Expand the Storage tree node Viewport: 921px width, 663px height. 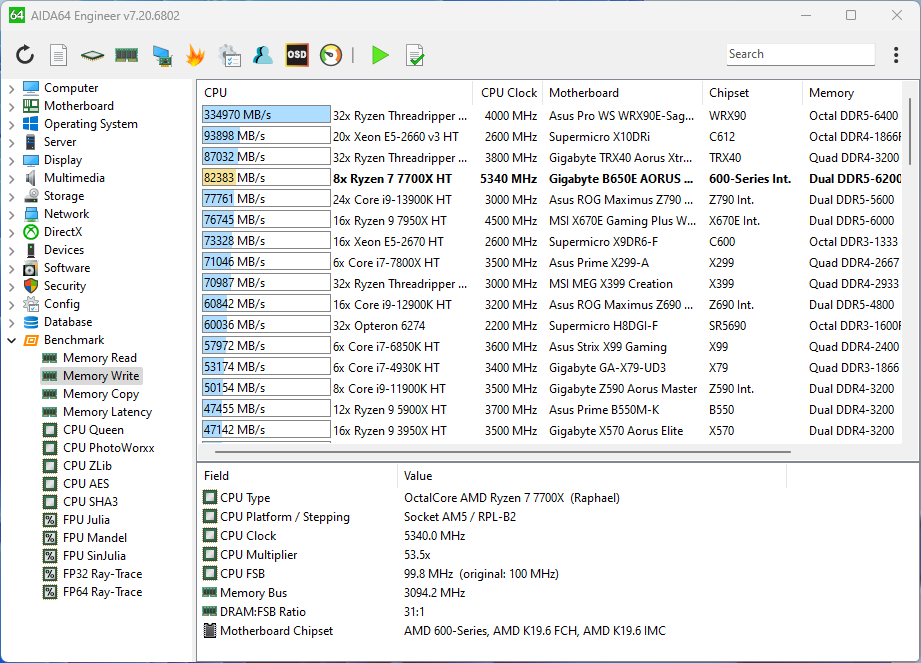(12, 197)
